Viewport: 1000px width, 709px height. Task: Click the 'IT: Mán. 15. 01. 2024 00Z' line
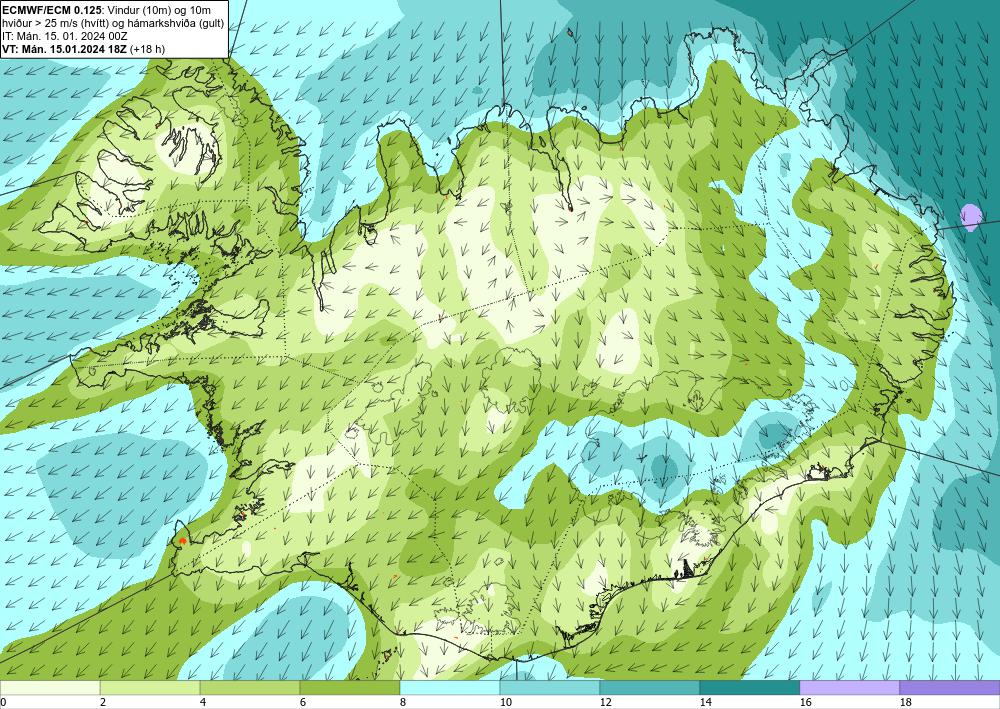click(x=65, y=36)
